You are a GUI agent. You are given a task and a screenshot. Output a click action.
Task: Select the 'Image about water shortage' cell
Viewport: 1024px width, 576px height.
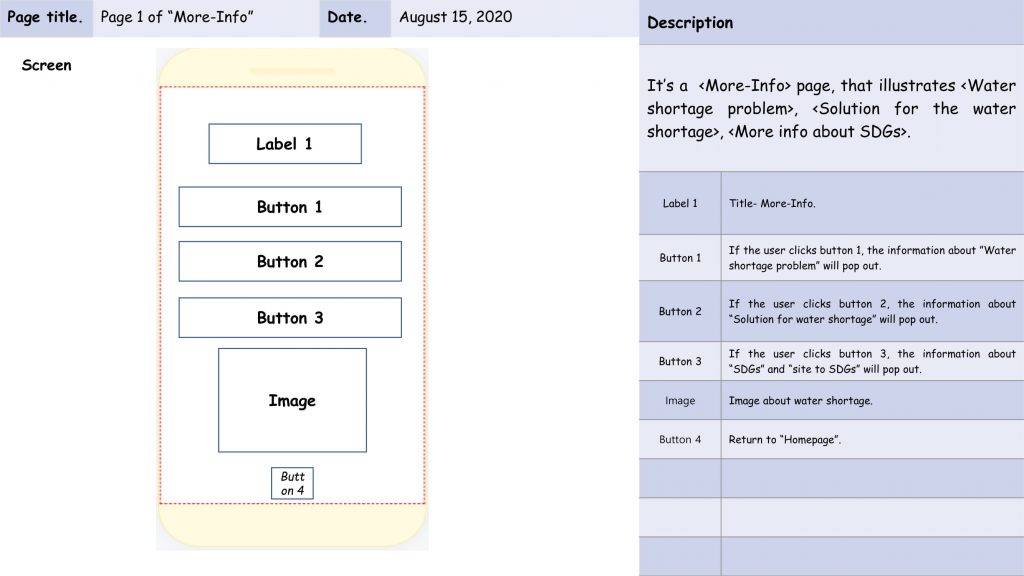pyautogui.click(x=872, y=400)
